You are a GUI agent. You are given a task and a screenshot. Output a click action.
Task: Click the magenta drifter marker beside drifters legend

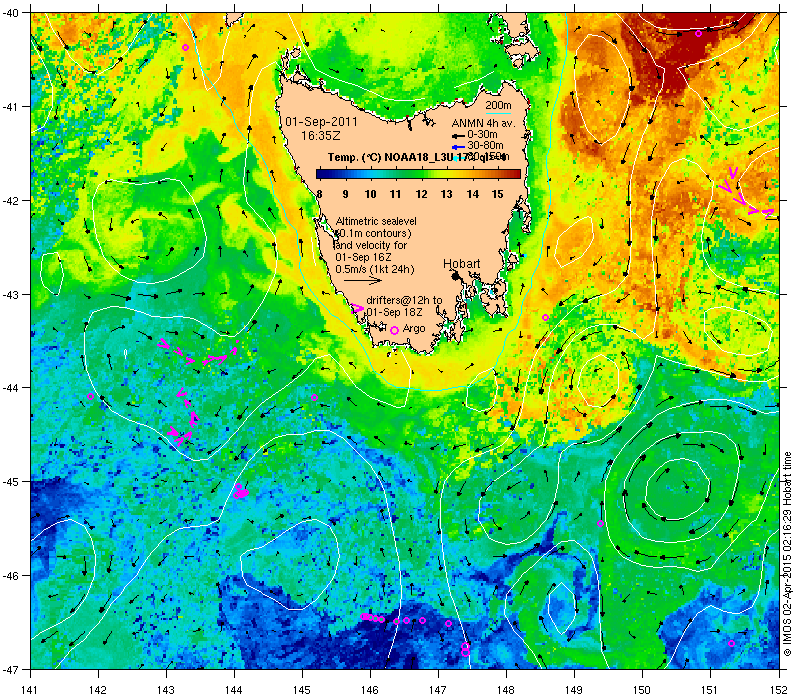358,308
